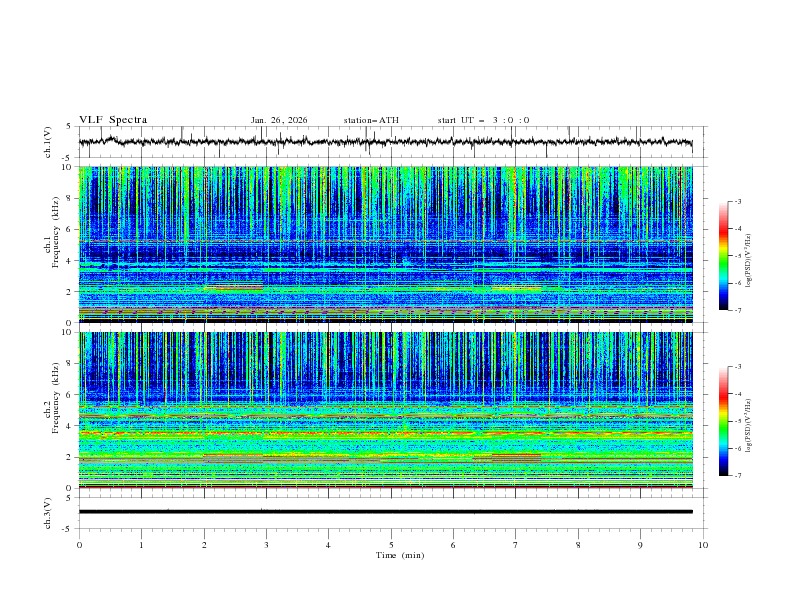Viewport: 792px width, 612px height.
Task: Click the "VLF Spectra" plot title
Action: coord(113,120)
